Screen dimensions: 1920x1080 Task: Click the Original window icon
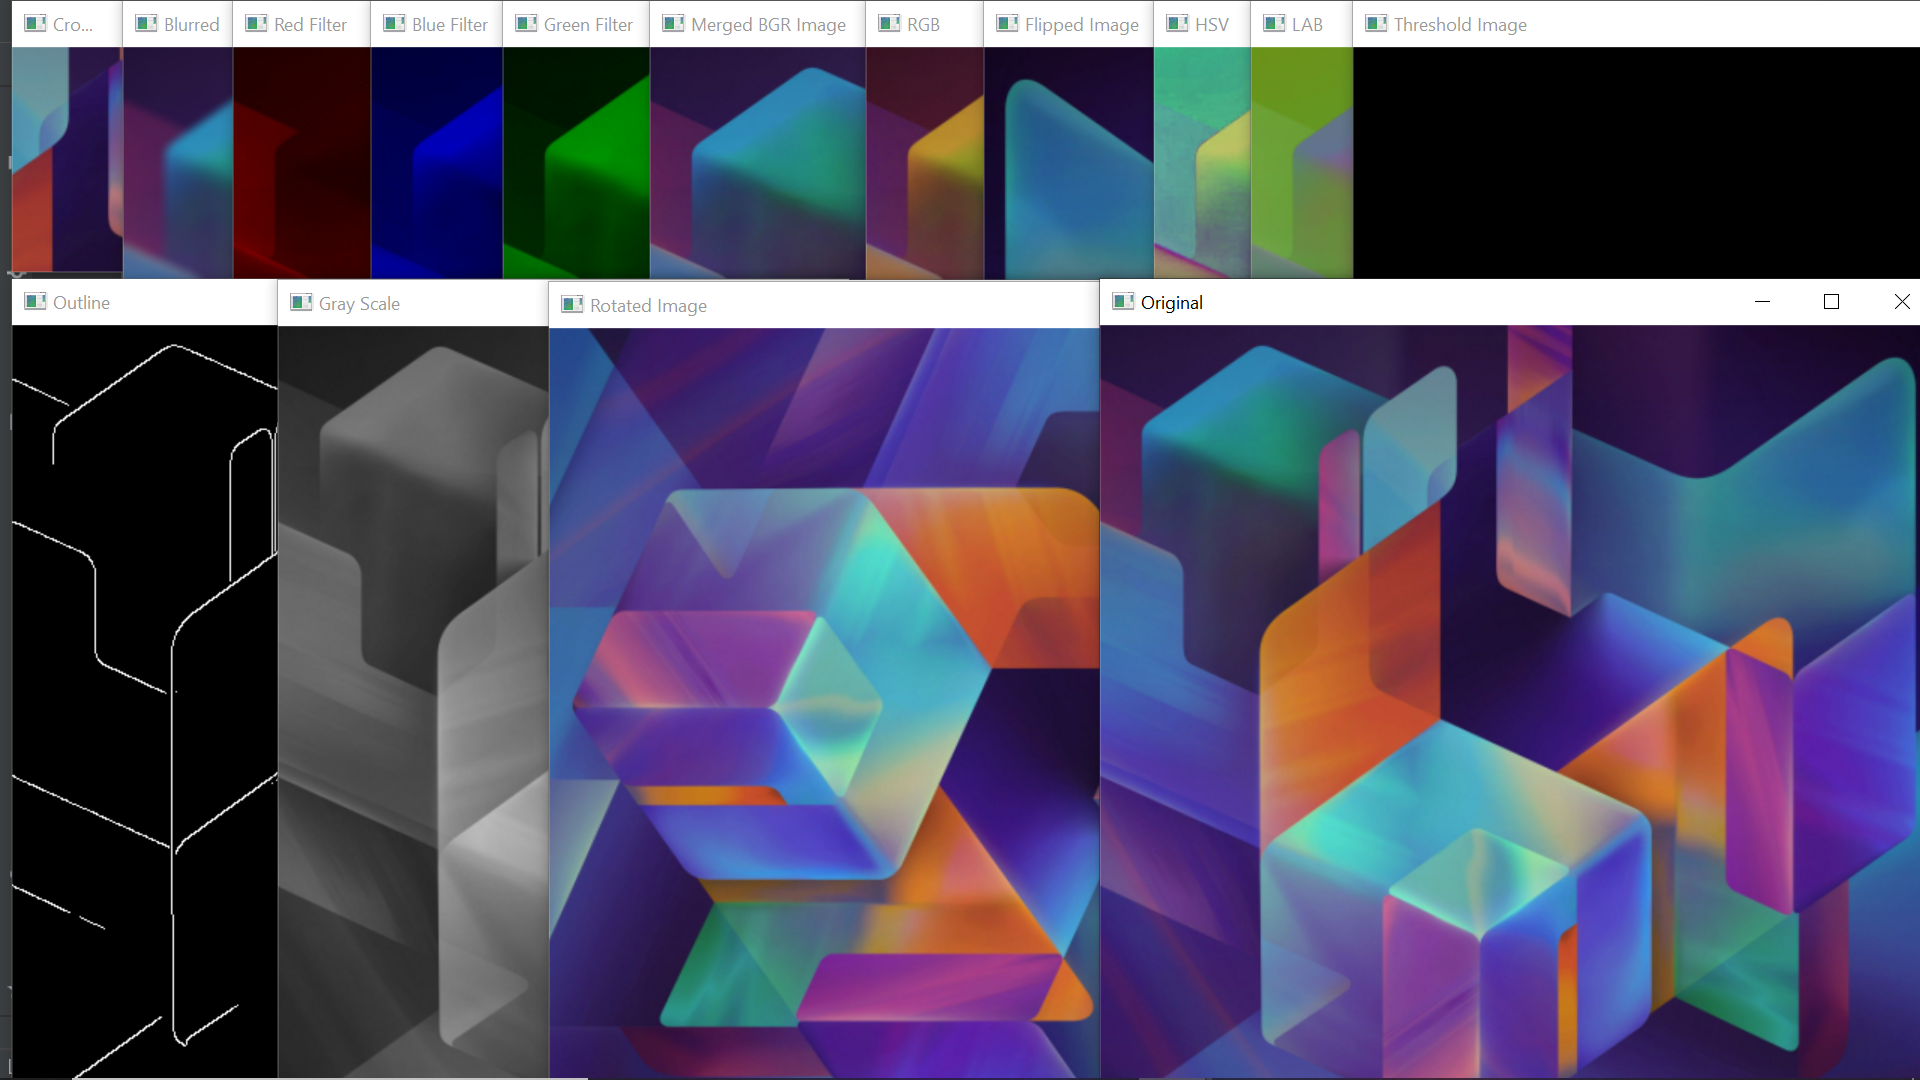1123,302
